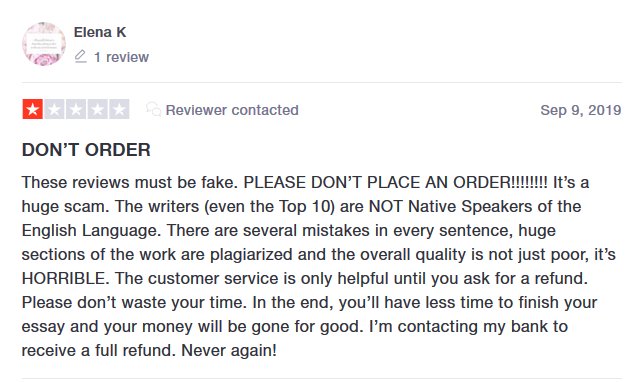This screenshot has width=641, height=382.
Task: Open Elena K's profile avatar
Action: click(x=44, y=44)
